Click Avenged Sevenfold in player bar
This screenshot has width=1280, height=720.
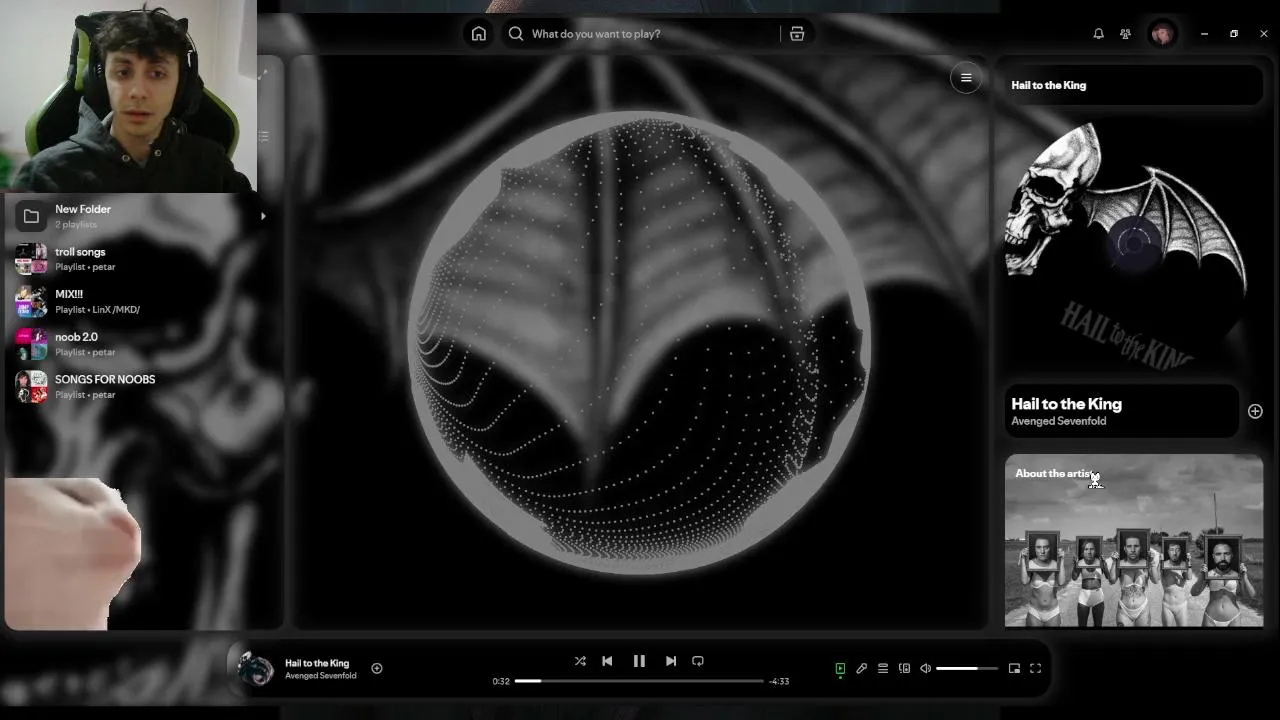tap(320, 676)
